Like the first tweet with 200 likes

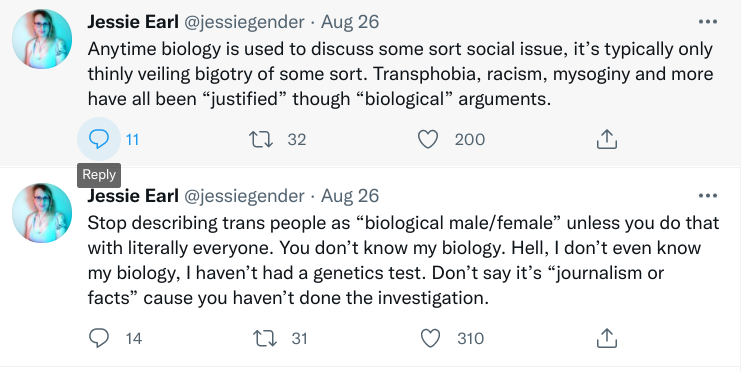[x=428, y=139]
